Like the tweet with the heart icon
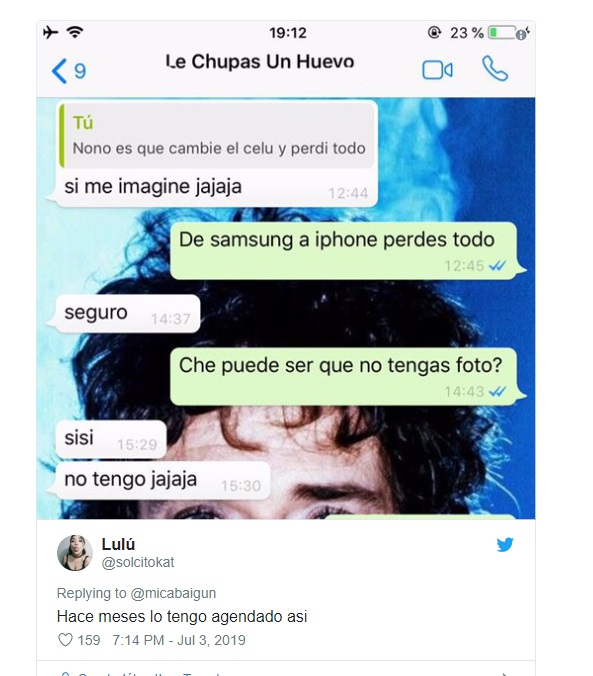 click(65, 640)
